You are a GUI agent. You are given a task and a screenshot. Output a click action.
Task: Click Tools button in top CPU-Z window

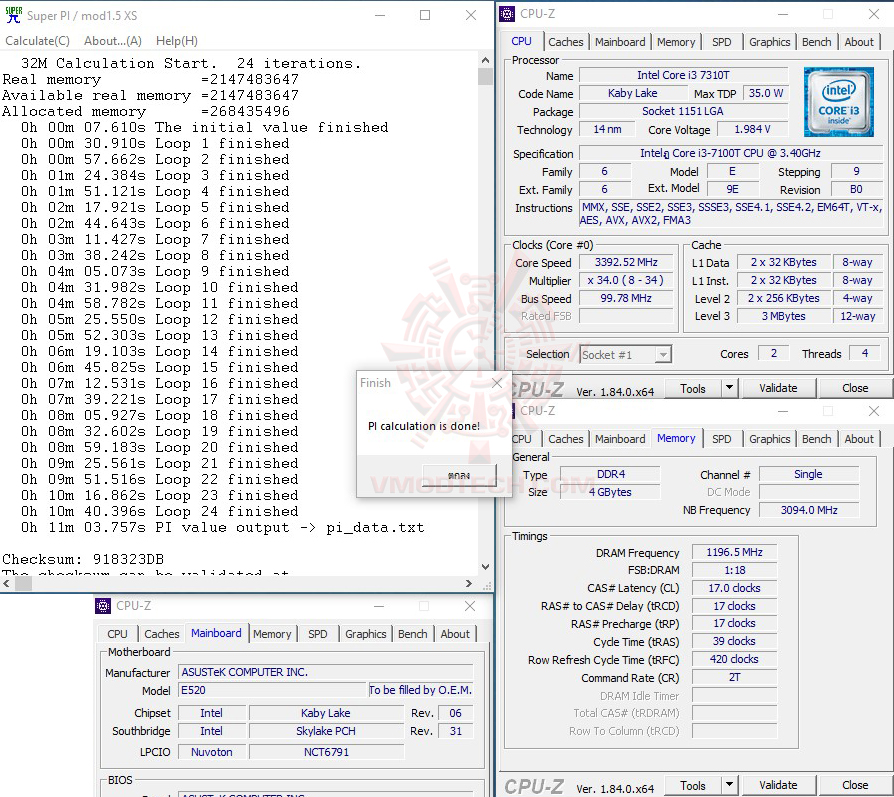click(693, 388)
